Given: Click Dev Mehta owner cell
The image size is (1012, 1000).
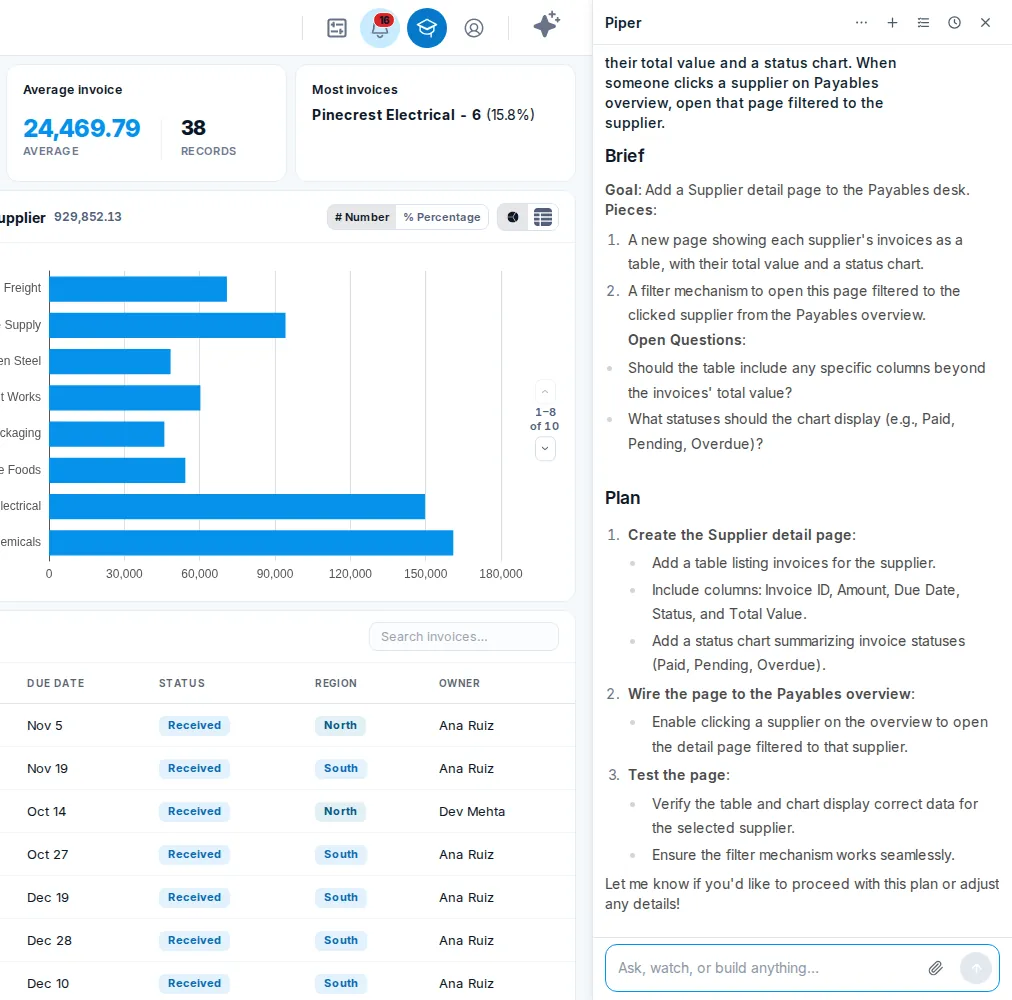Looking at the screenshot, I should coord(472,811).
